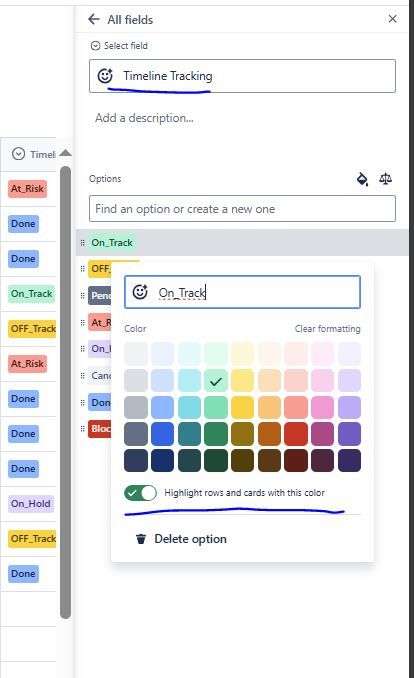Click drag handle of red Bloc option
Image resolution: width=414 pixels, height=678 pixels.
(82, 429)
